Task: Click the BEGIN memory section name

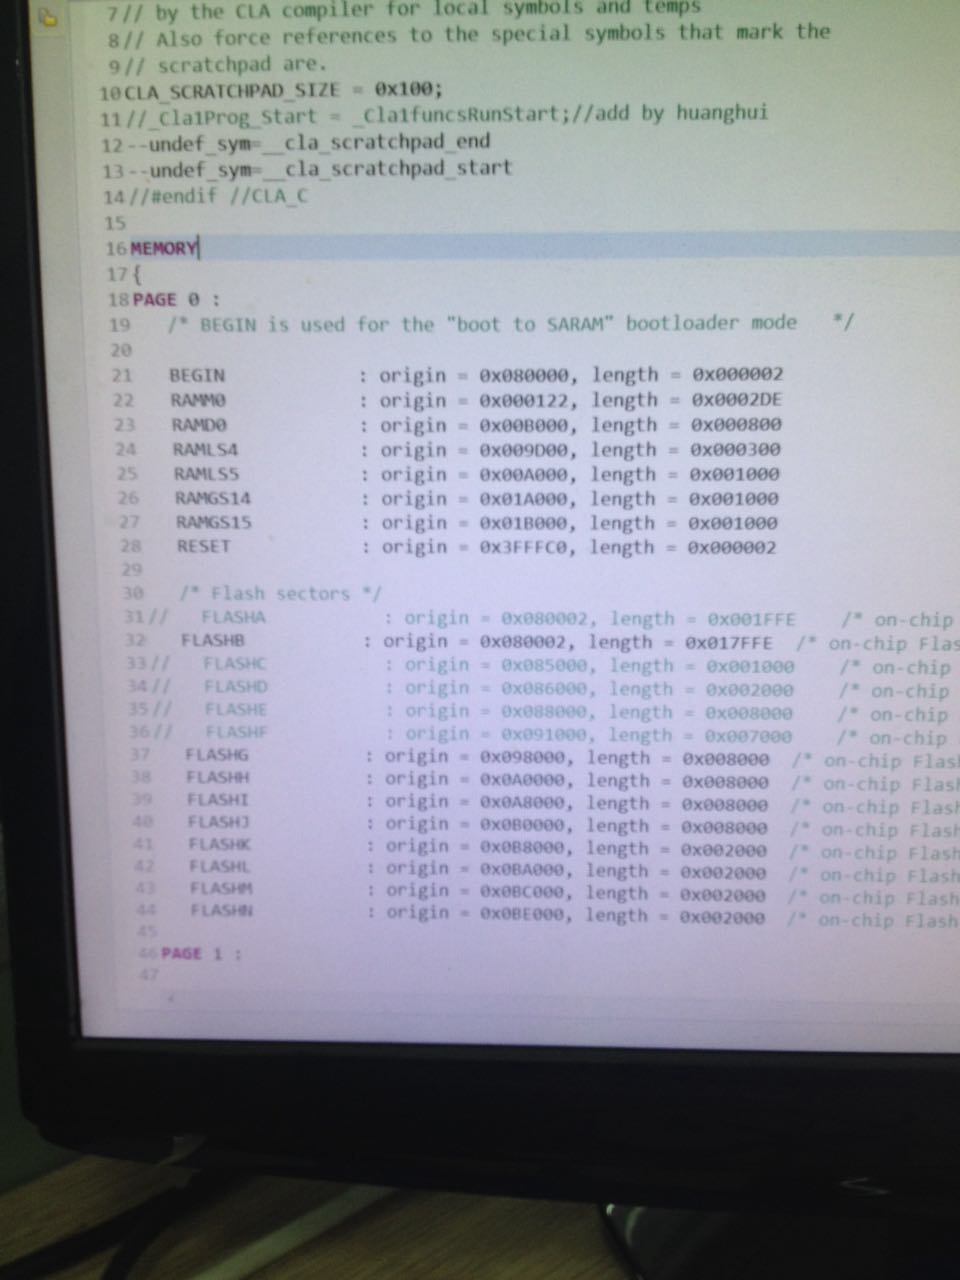Action: coord(197,375)
